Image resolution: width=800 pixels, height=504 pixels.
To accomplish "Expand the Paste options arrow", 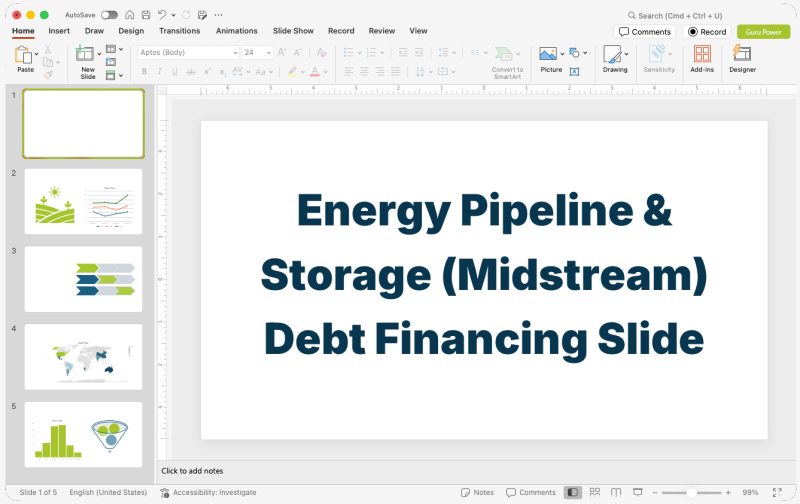I will click(36, 54).
